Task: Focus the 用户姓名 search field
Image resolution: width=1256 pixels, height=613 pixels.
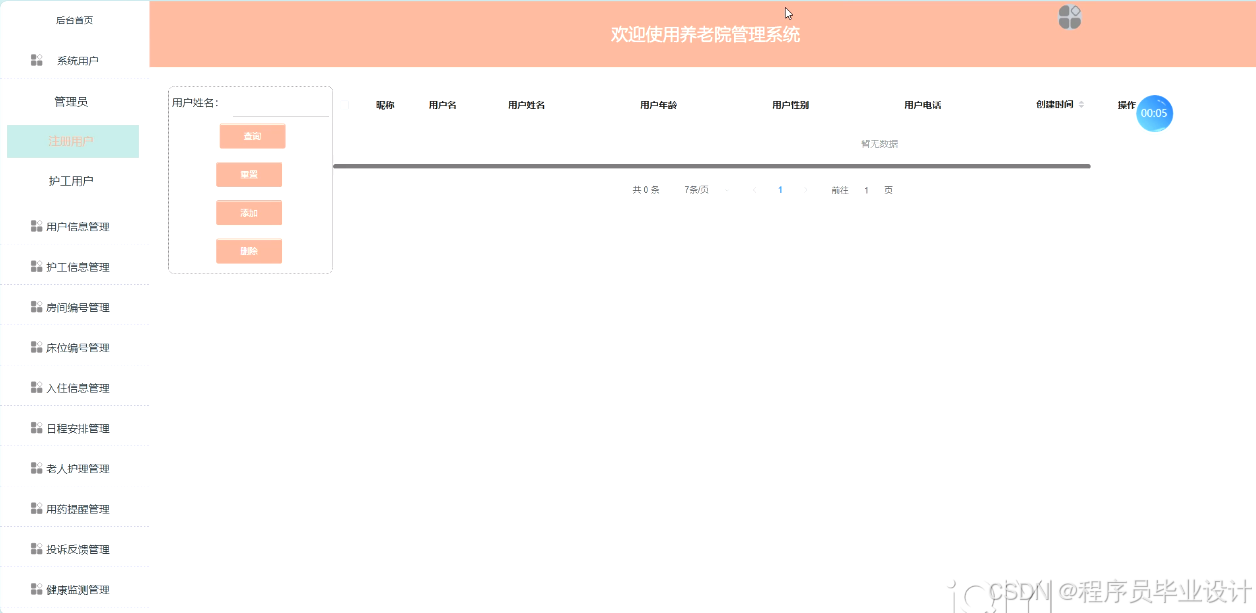Action: click(x=279, y=103)
